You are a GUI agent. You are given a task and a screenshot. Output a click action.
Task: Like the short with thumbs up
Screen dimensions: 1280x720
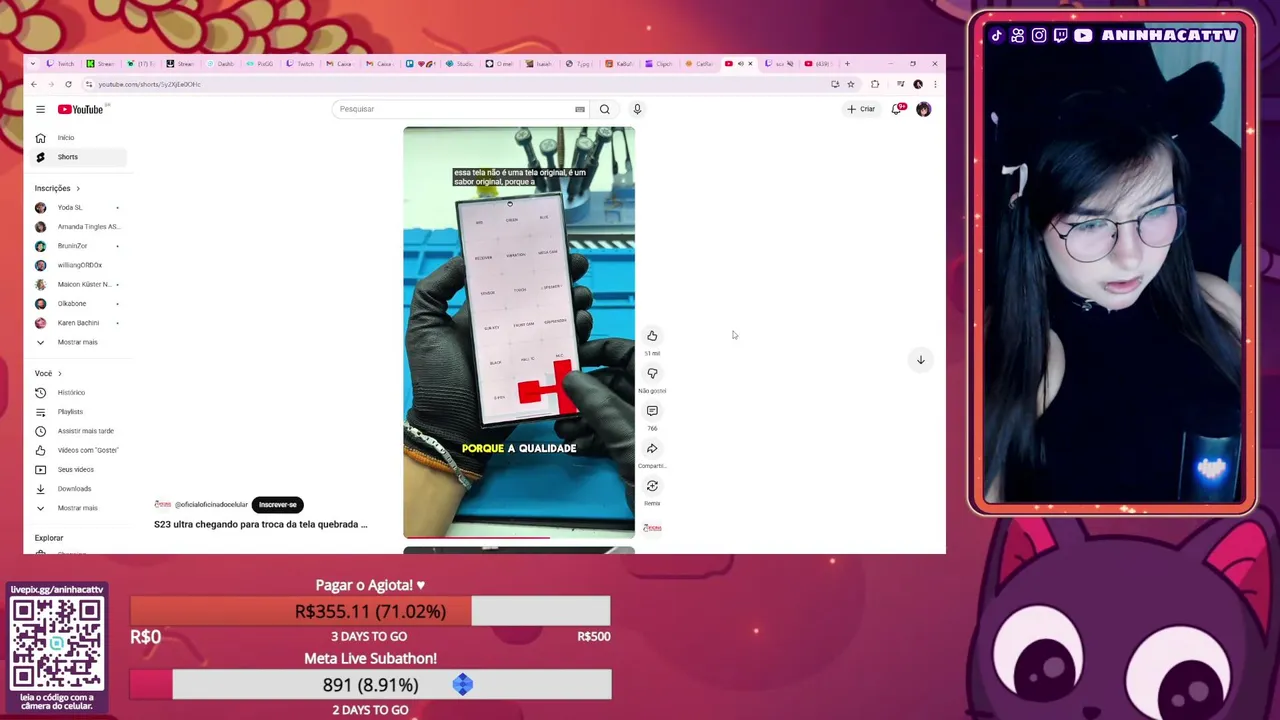(652, 336)
